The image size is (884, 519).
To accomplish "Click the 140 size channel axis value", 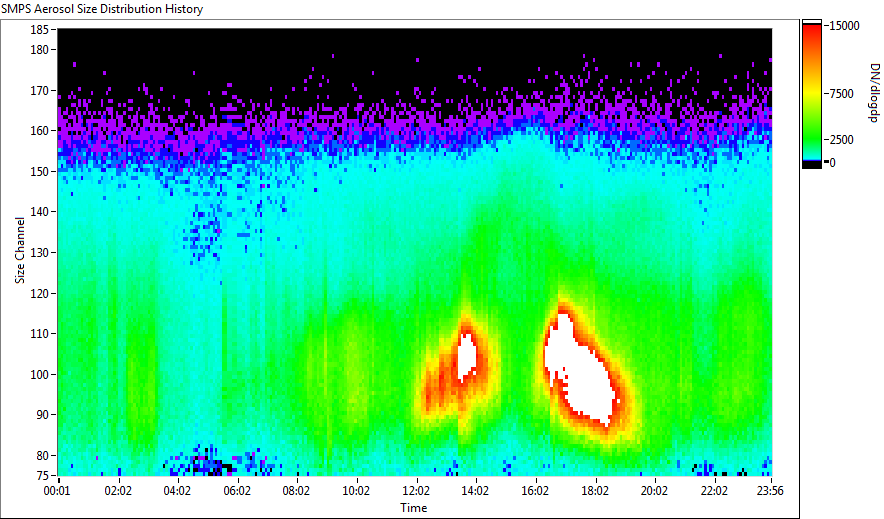I will (40, 212).
